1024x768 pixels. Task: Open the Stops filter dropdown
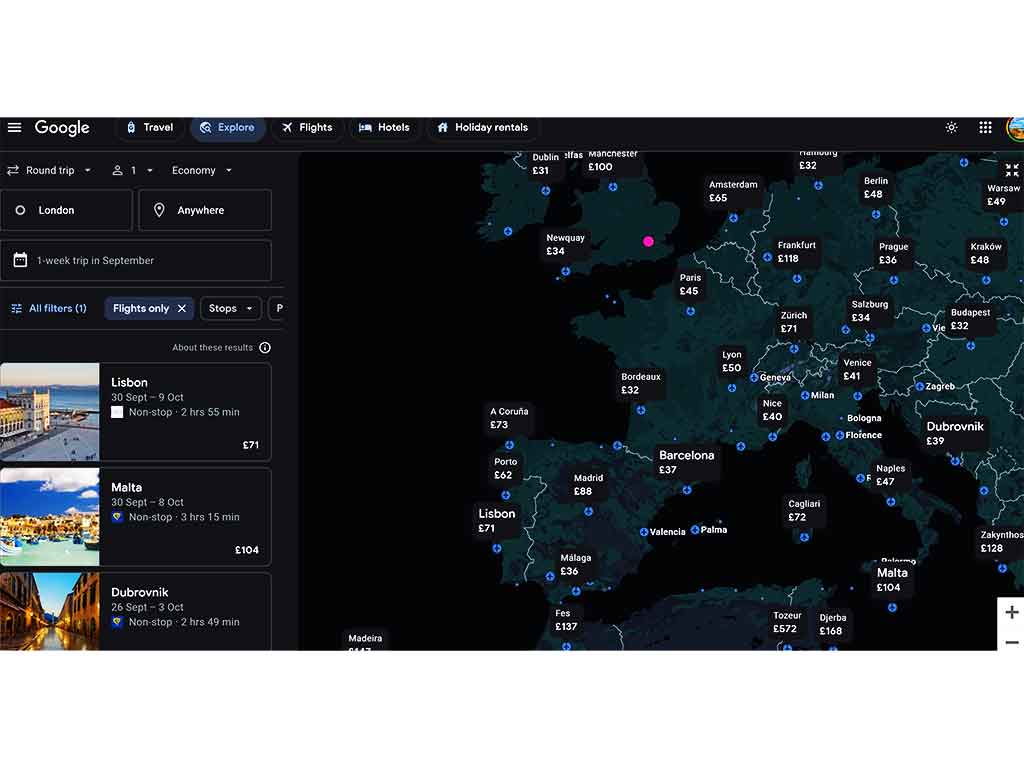pos(231,308)
